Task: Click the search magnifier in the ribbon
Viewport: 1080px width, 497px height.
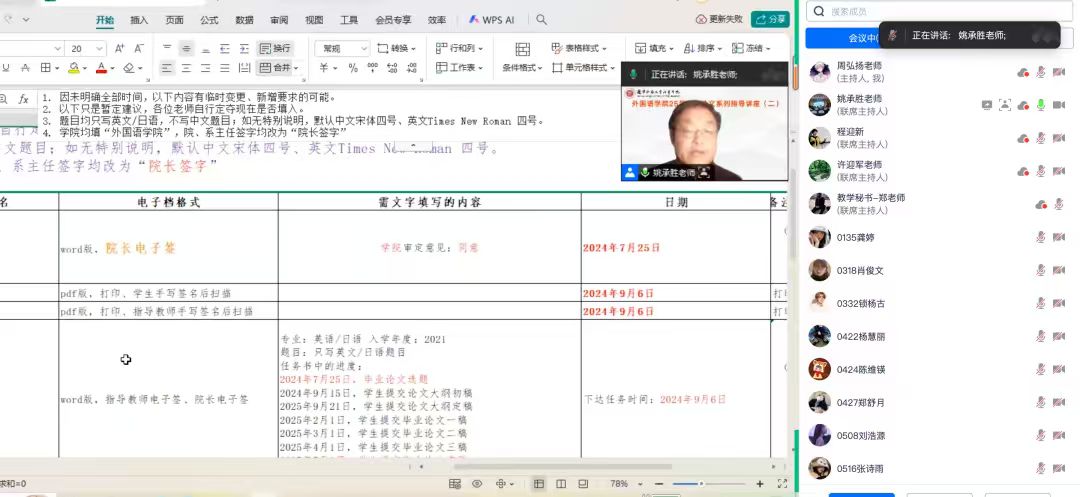Action: (540, 19)
